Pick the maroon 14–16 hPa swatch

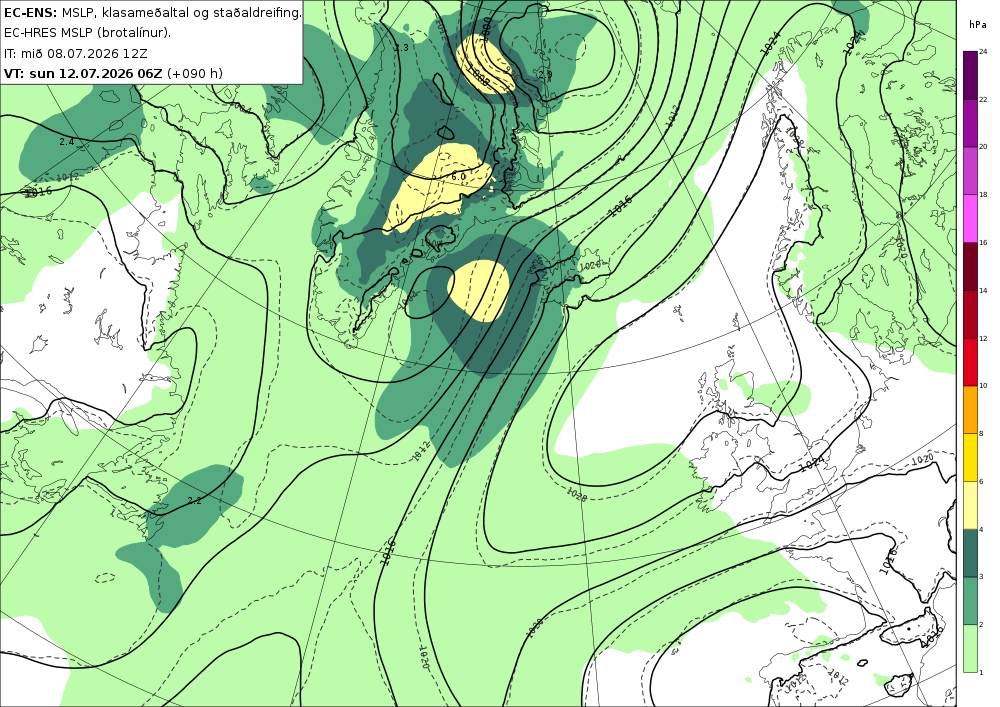(970, 266)
